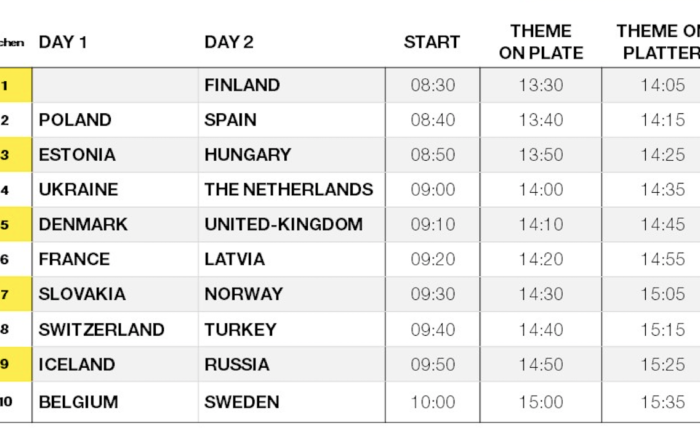Click the RUSSIA entry
This screenshot has height=441, width=700.
[237, 365]
